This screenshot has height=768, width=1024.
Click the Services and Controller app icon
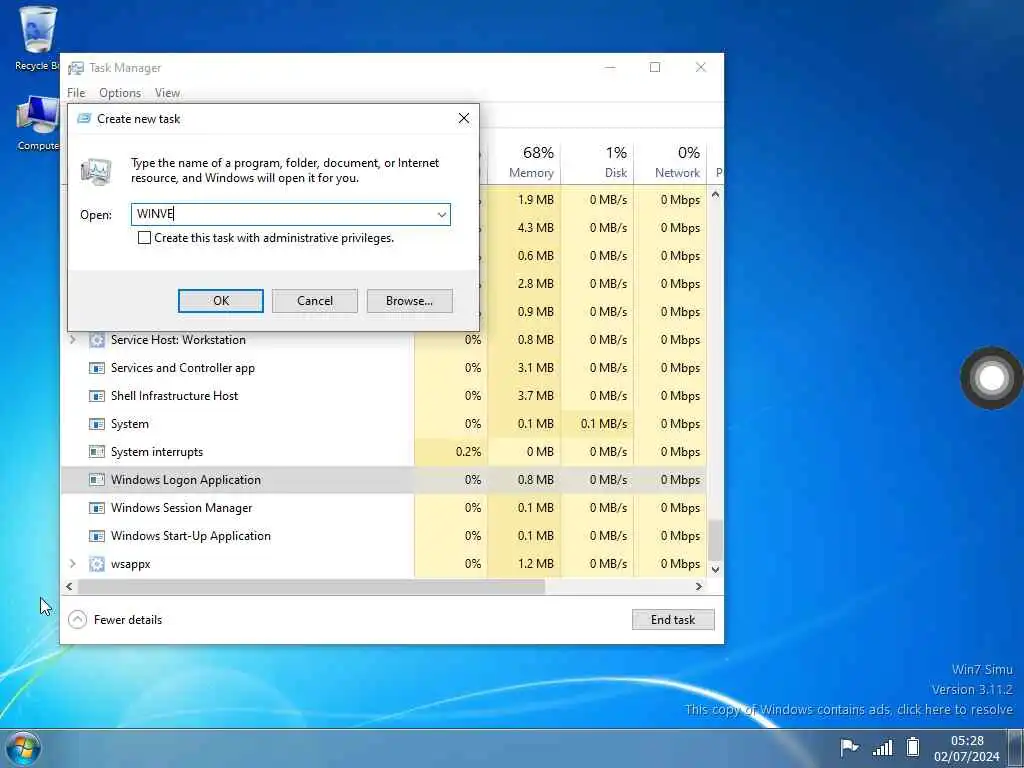(97, 368)
